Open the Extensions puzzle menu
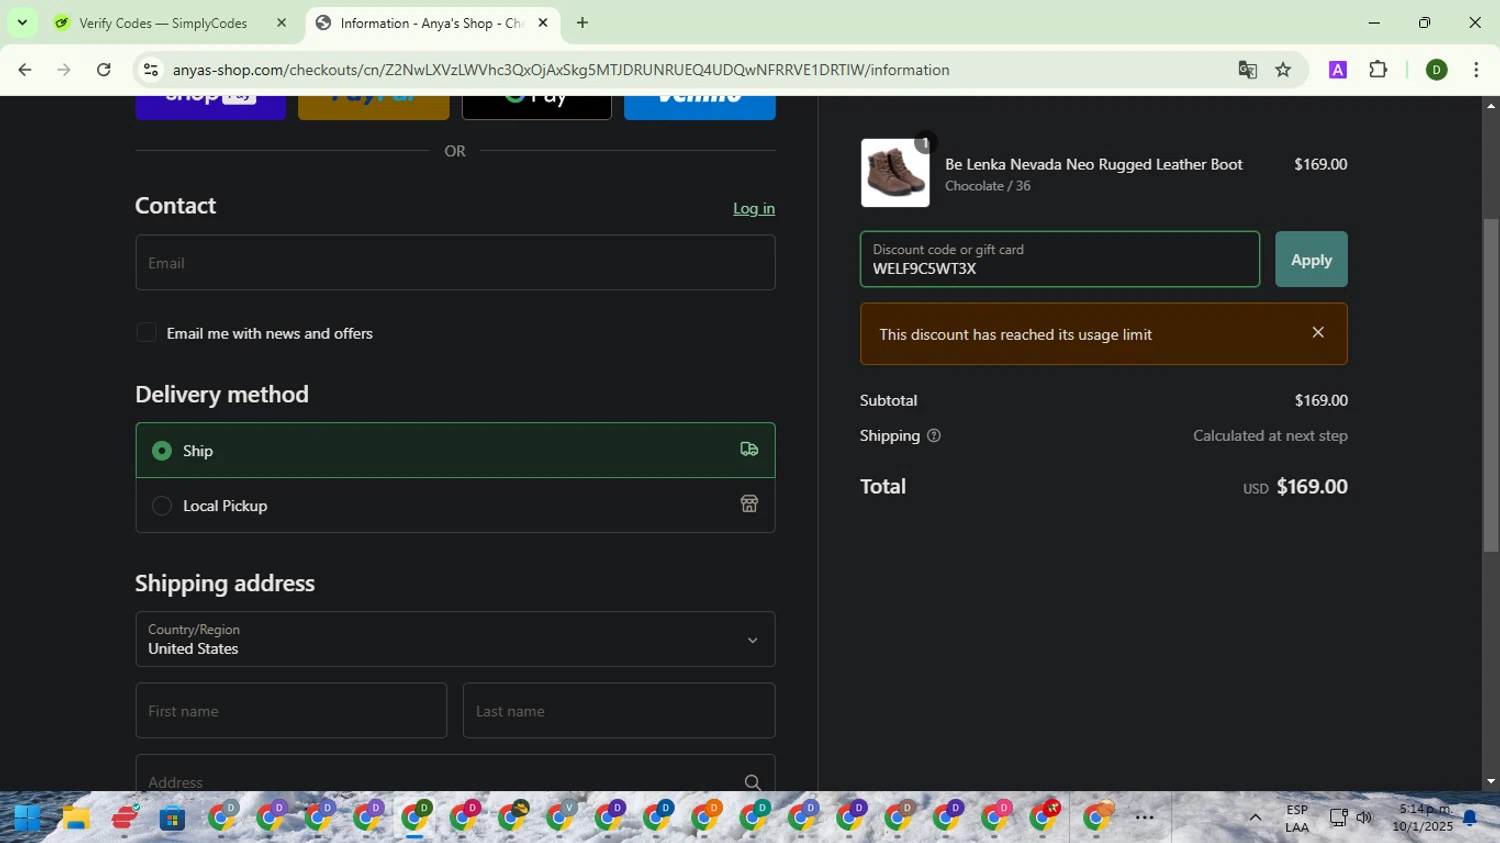Viewport: 1500px width, 843px height. (1378, 70)
